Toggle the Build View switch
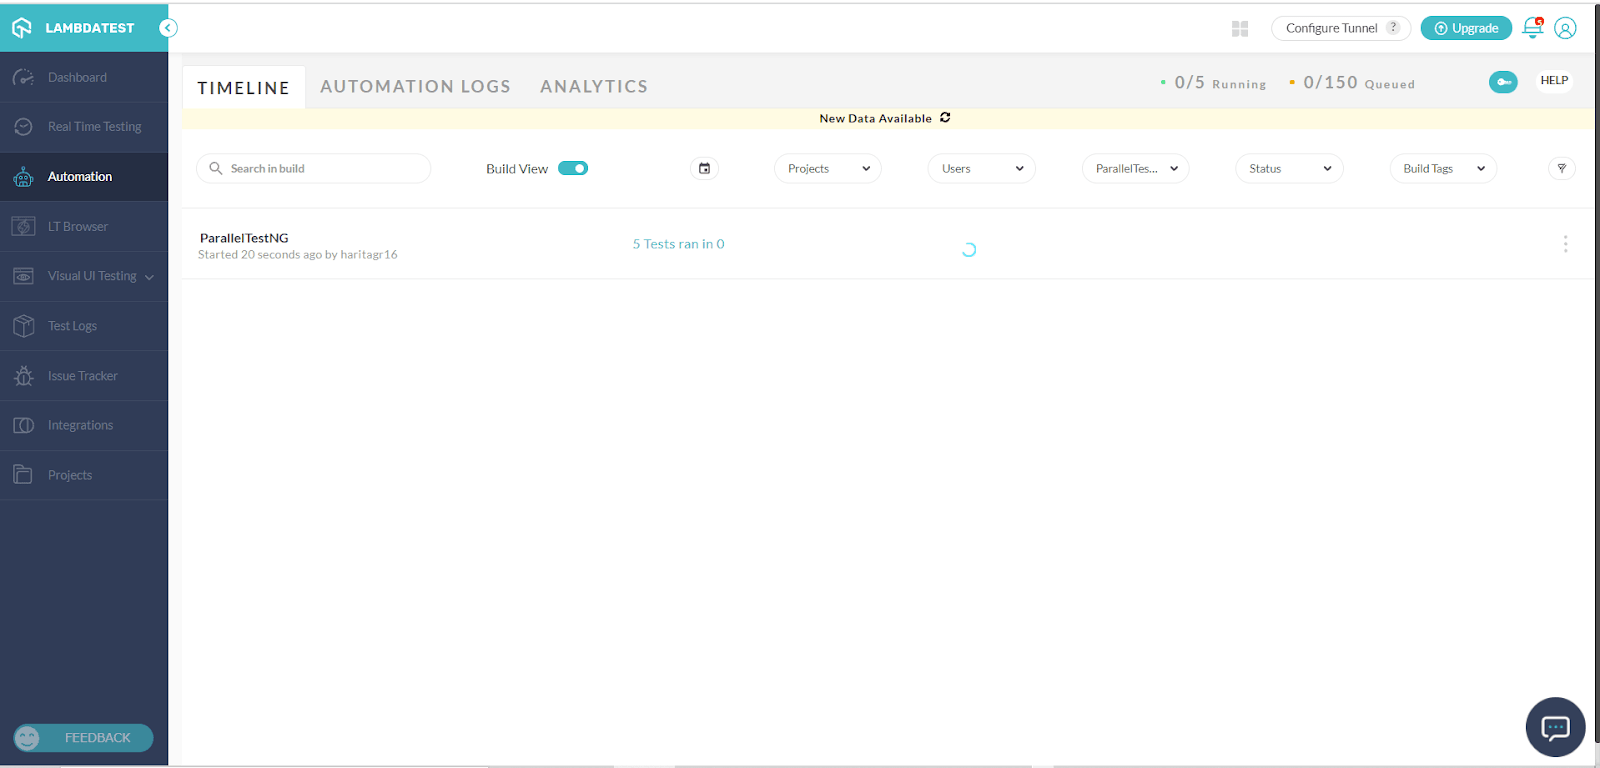 573,168
